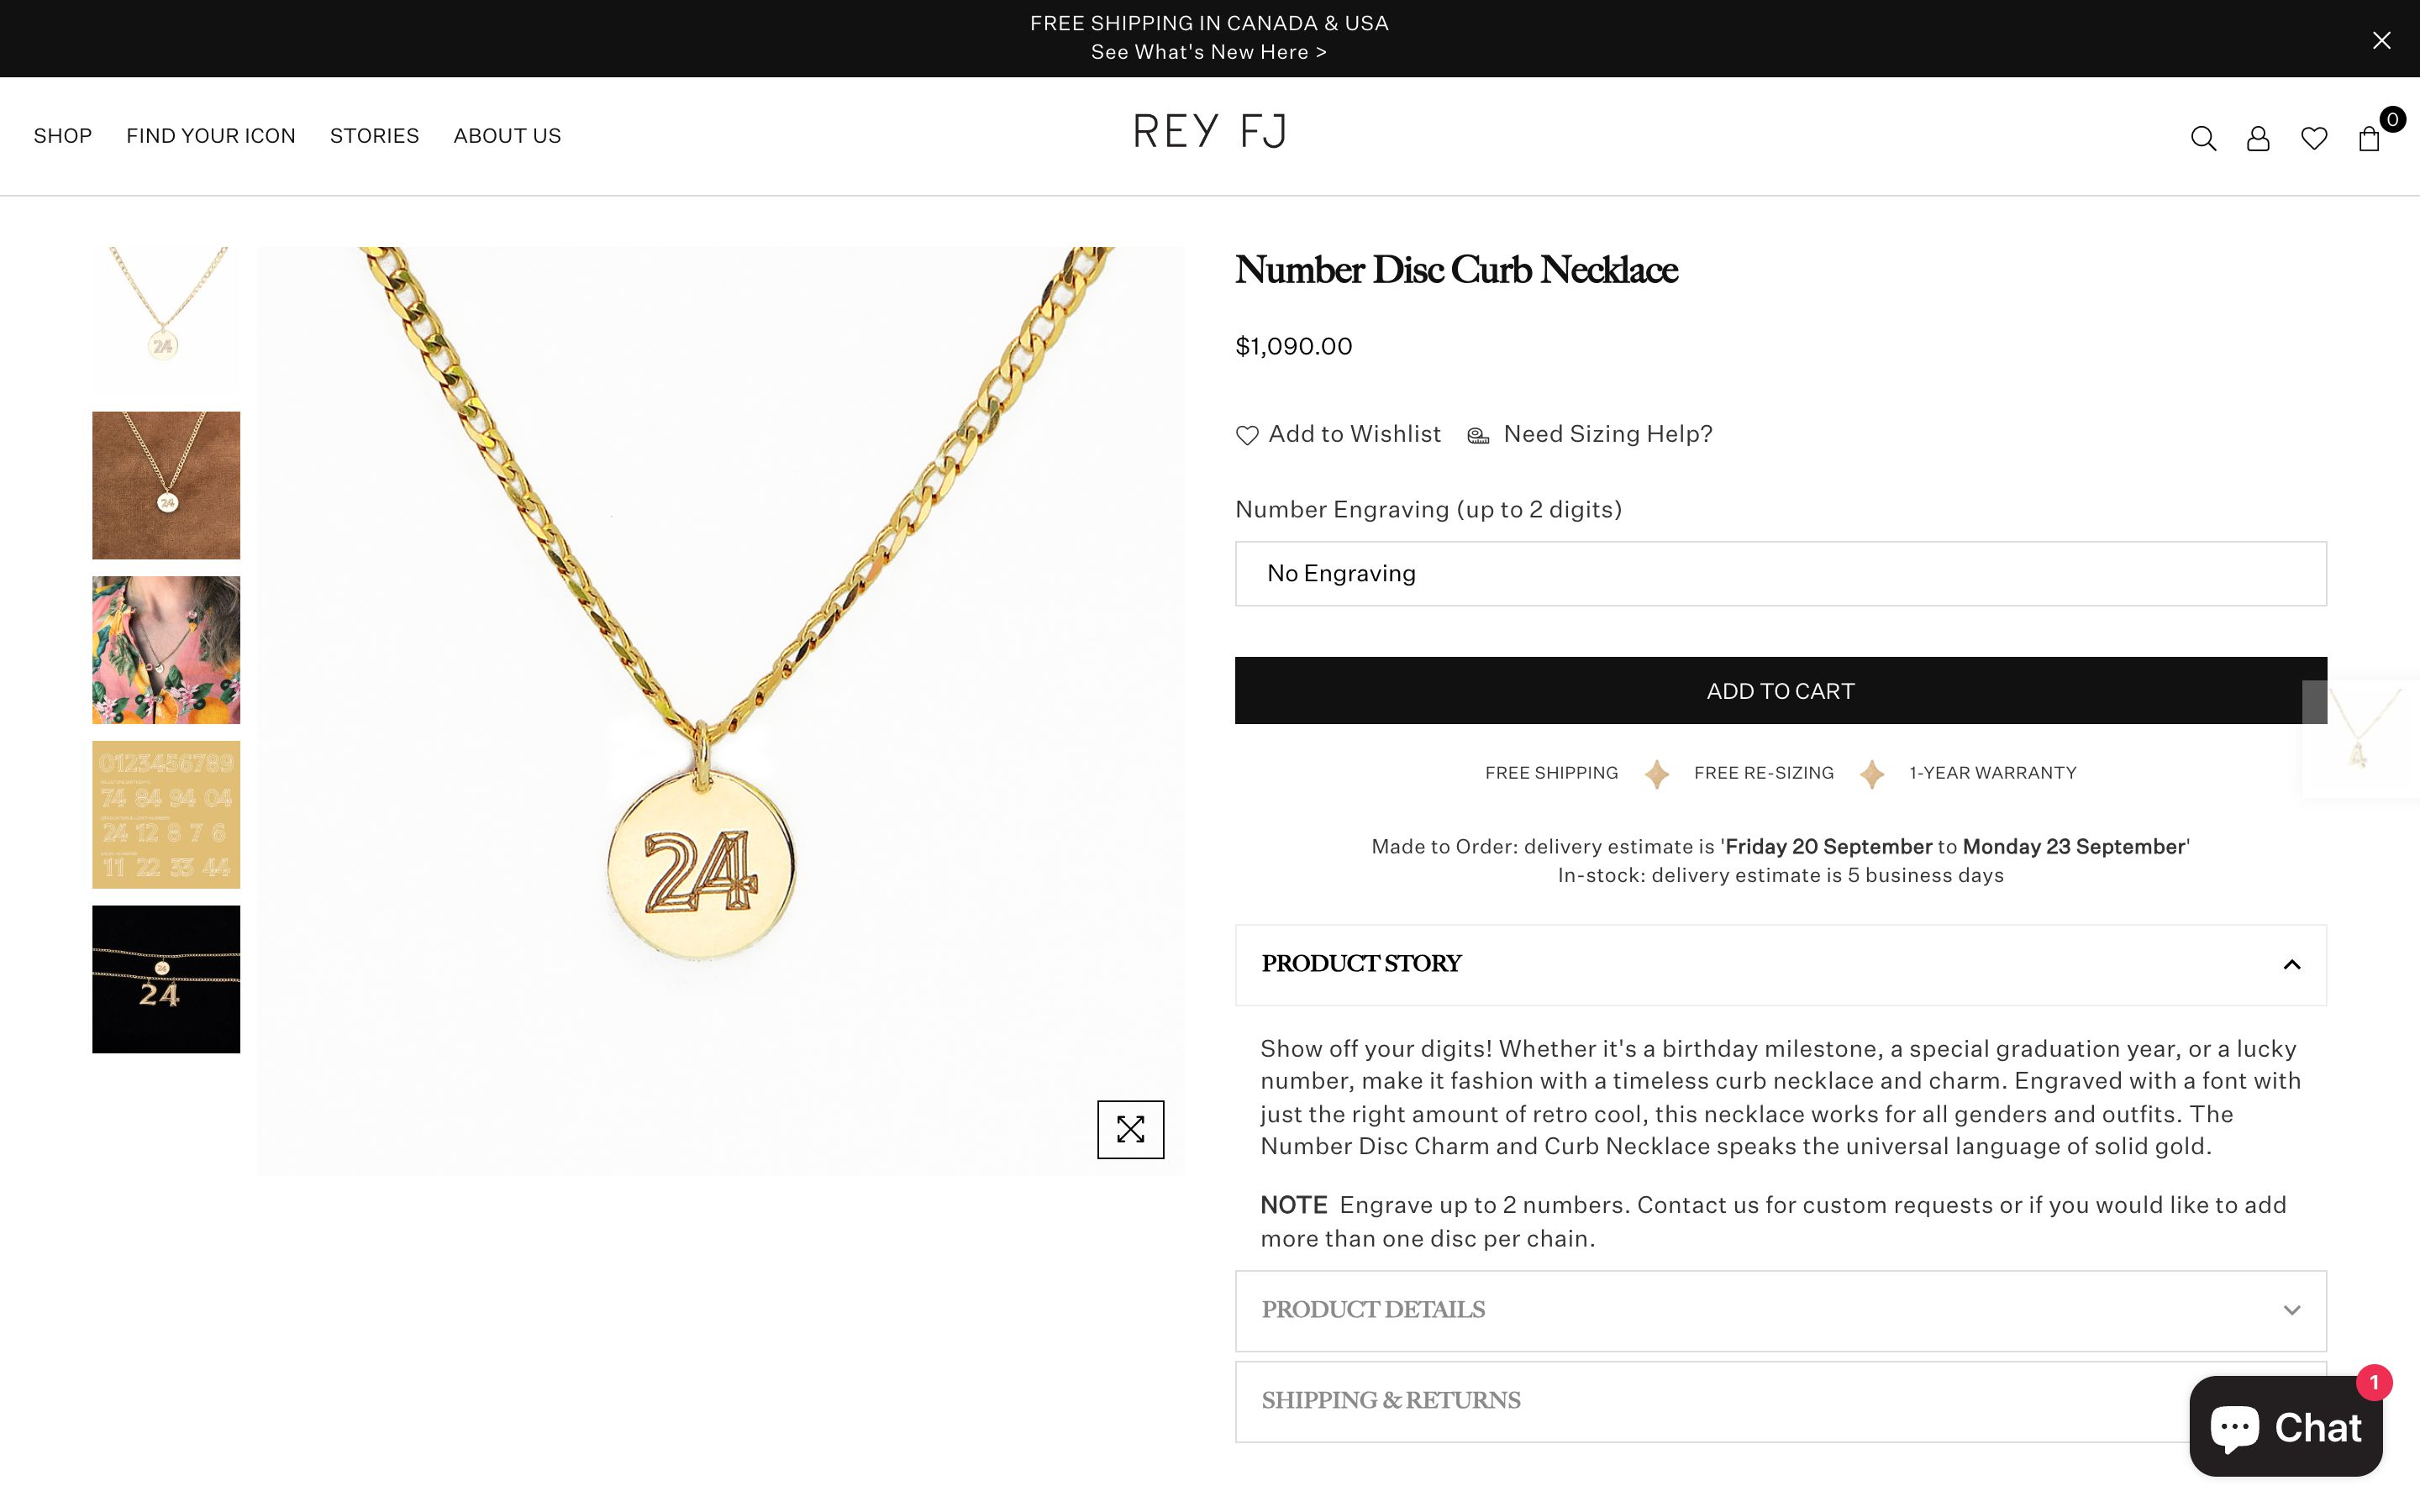Open the FIND YOUR ICON menu
The width and height of the screenshot is (2420, 1512).
210,136
